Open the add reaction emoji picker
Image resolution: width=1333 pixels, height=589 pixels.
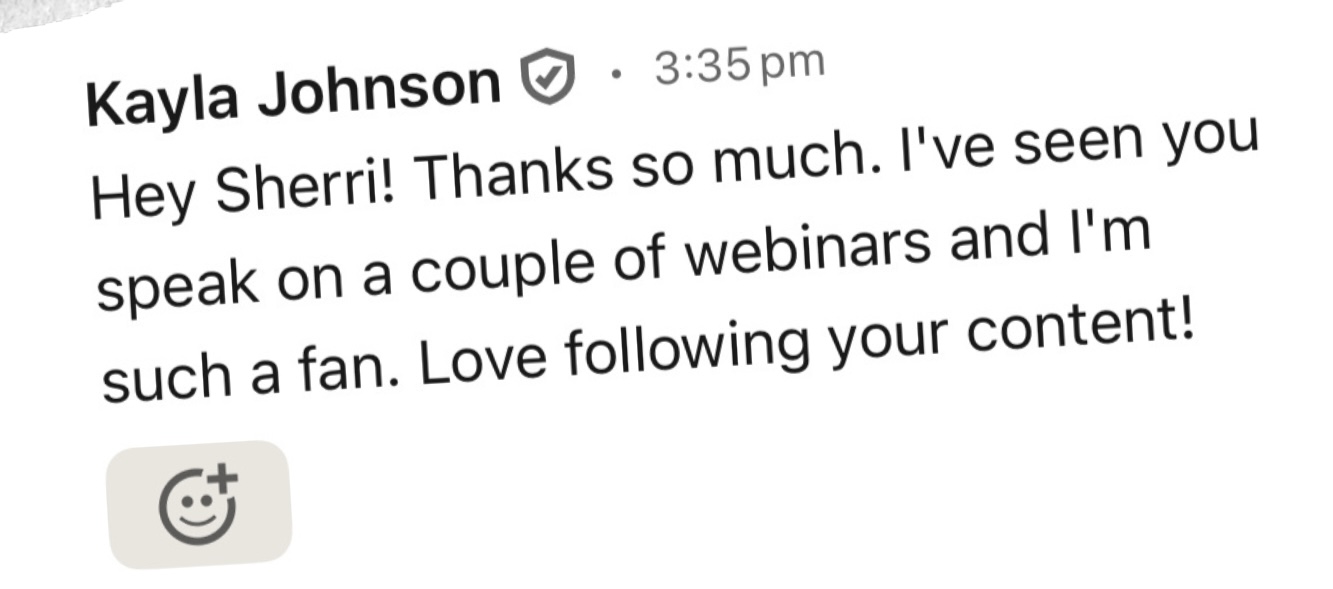click(199, 505)
